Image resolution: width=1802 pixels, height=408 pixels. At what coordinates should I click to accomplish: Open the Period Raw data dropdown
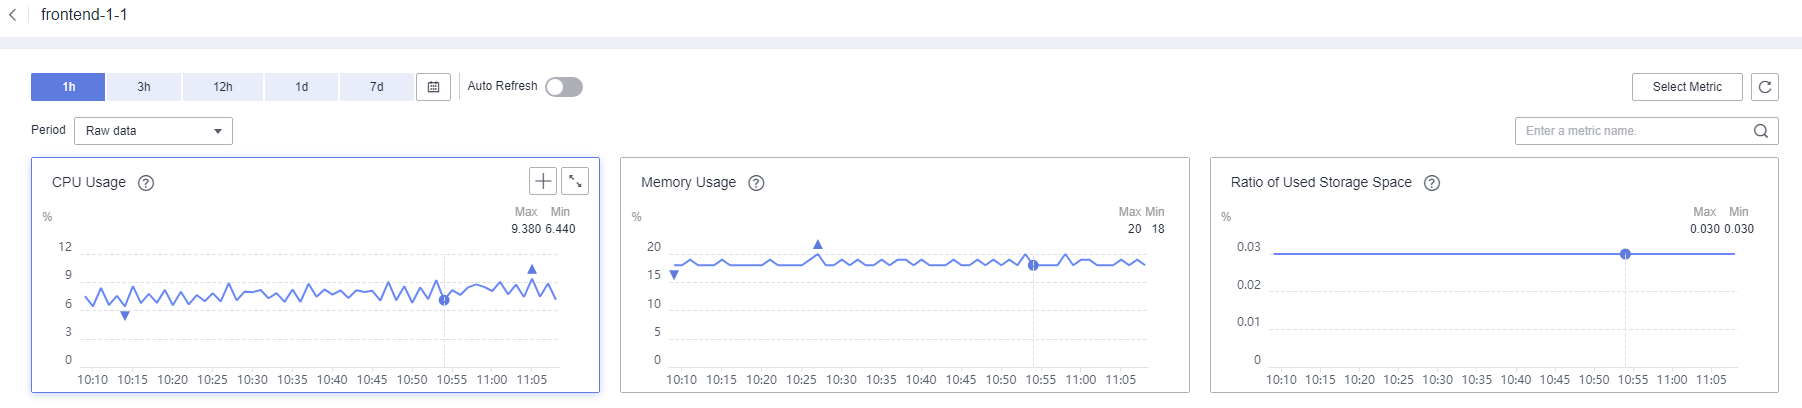pos(153,131)
